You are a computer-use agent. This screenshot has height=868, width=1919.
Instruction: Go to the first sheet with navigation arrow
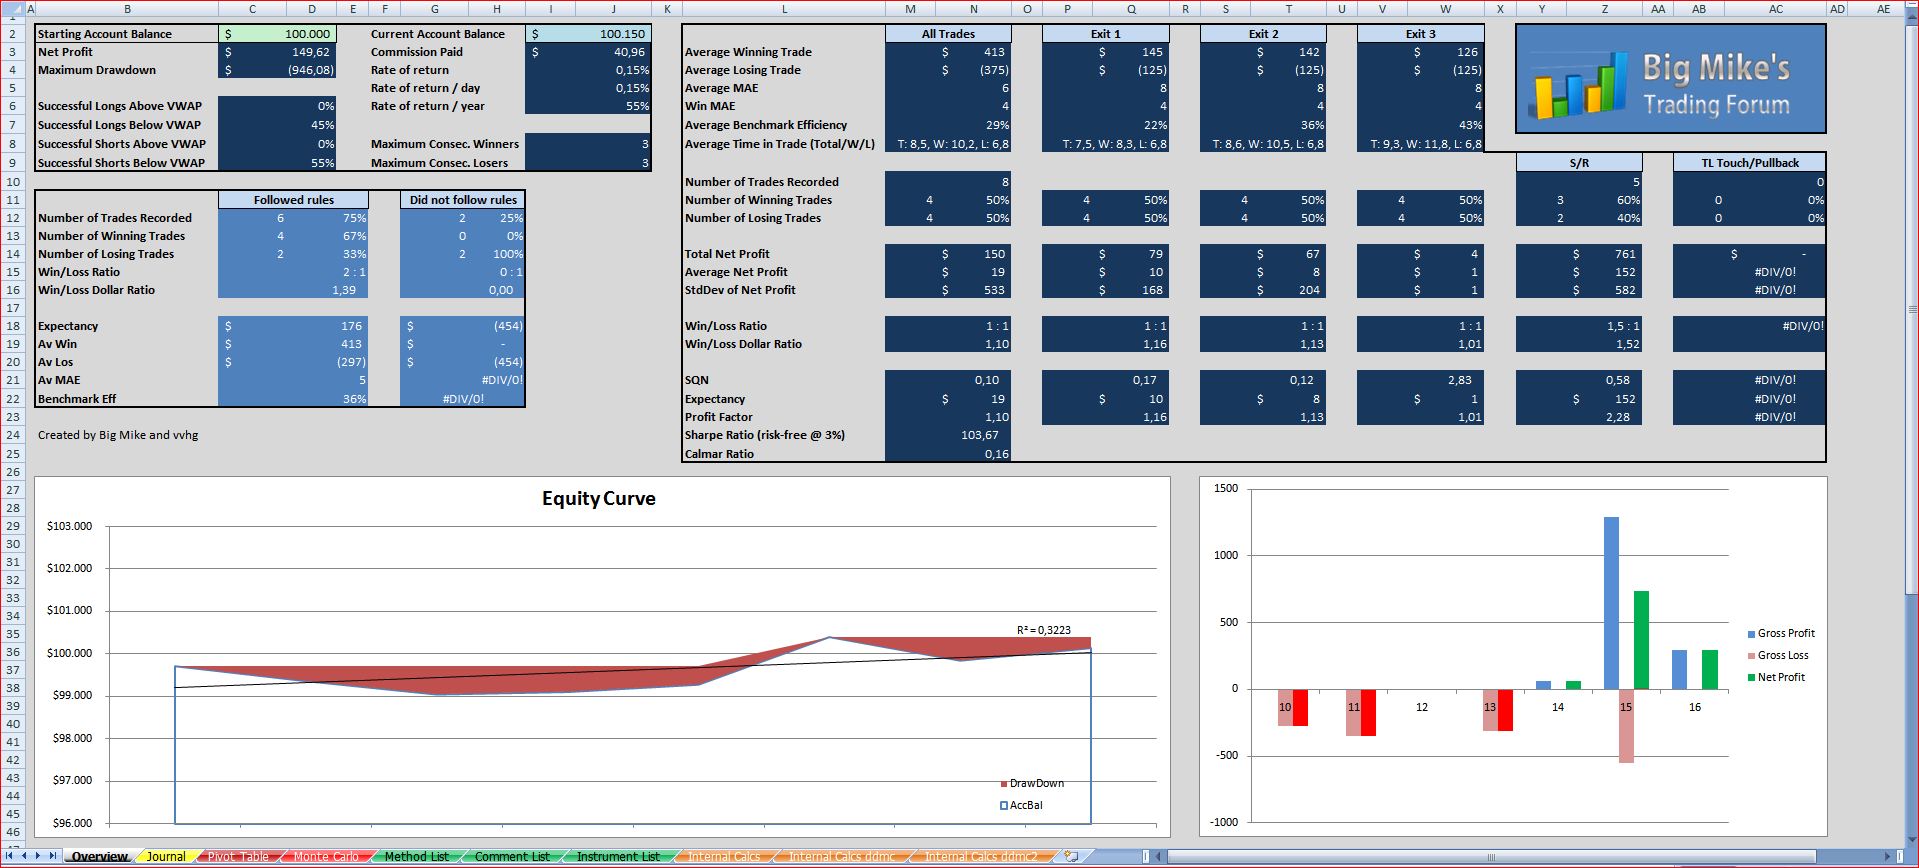(x=11, y=856)
